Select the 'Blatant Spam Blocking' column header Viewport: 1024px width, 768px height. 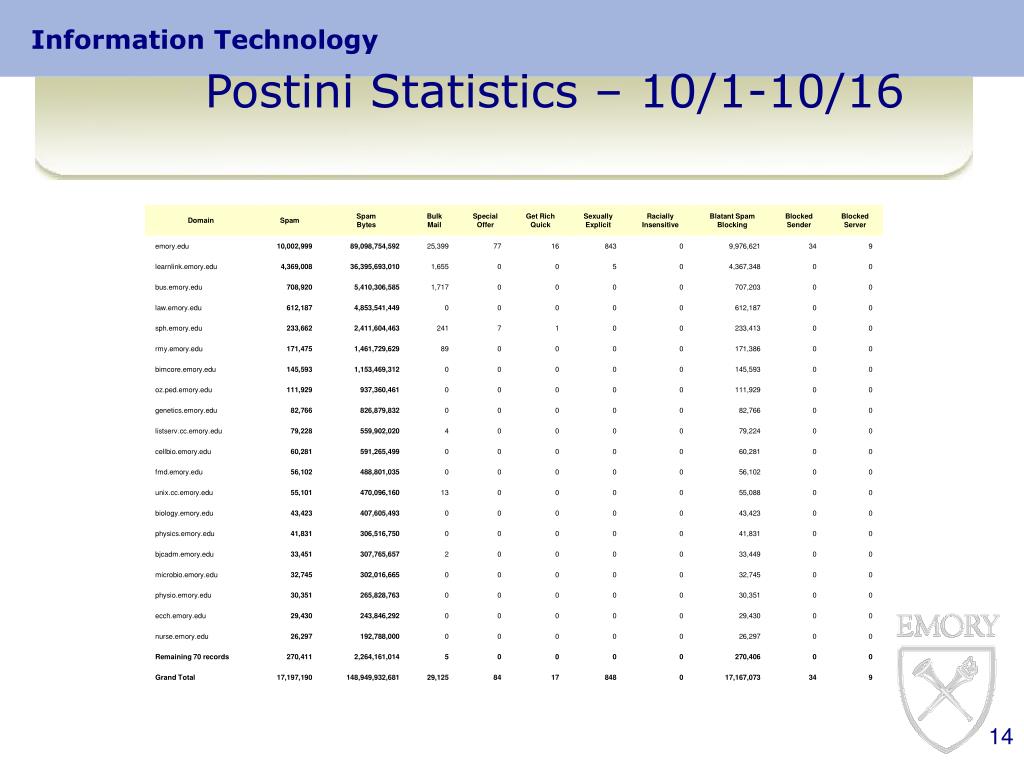pos(732,221)
